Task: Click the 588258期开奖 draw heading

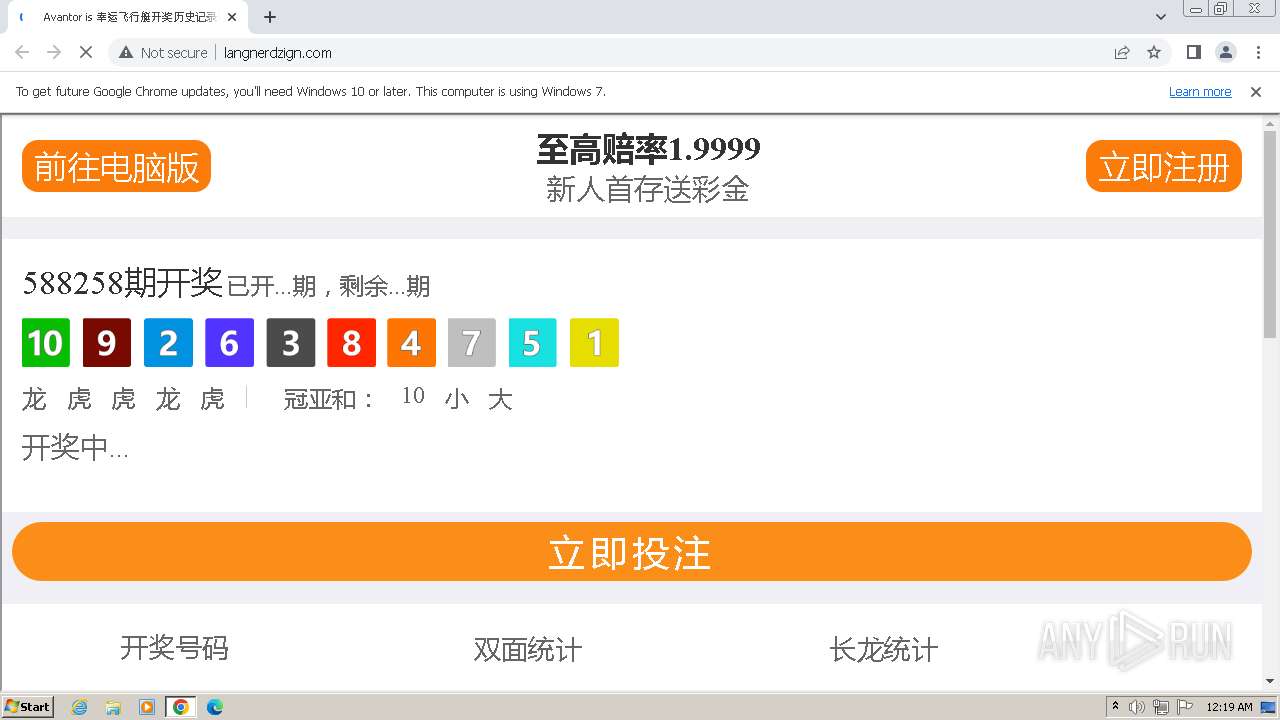Action: (122, 283)
